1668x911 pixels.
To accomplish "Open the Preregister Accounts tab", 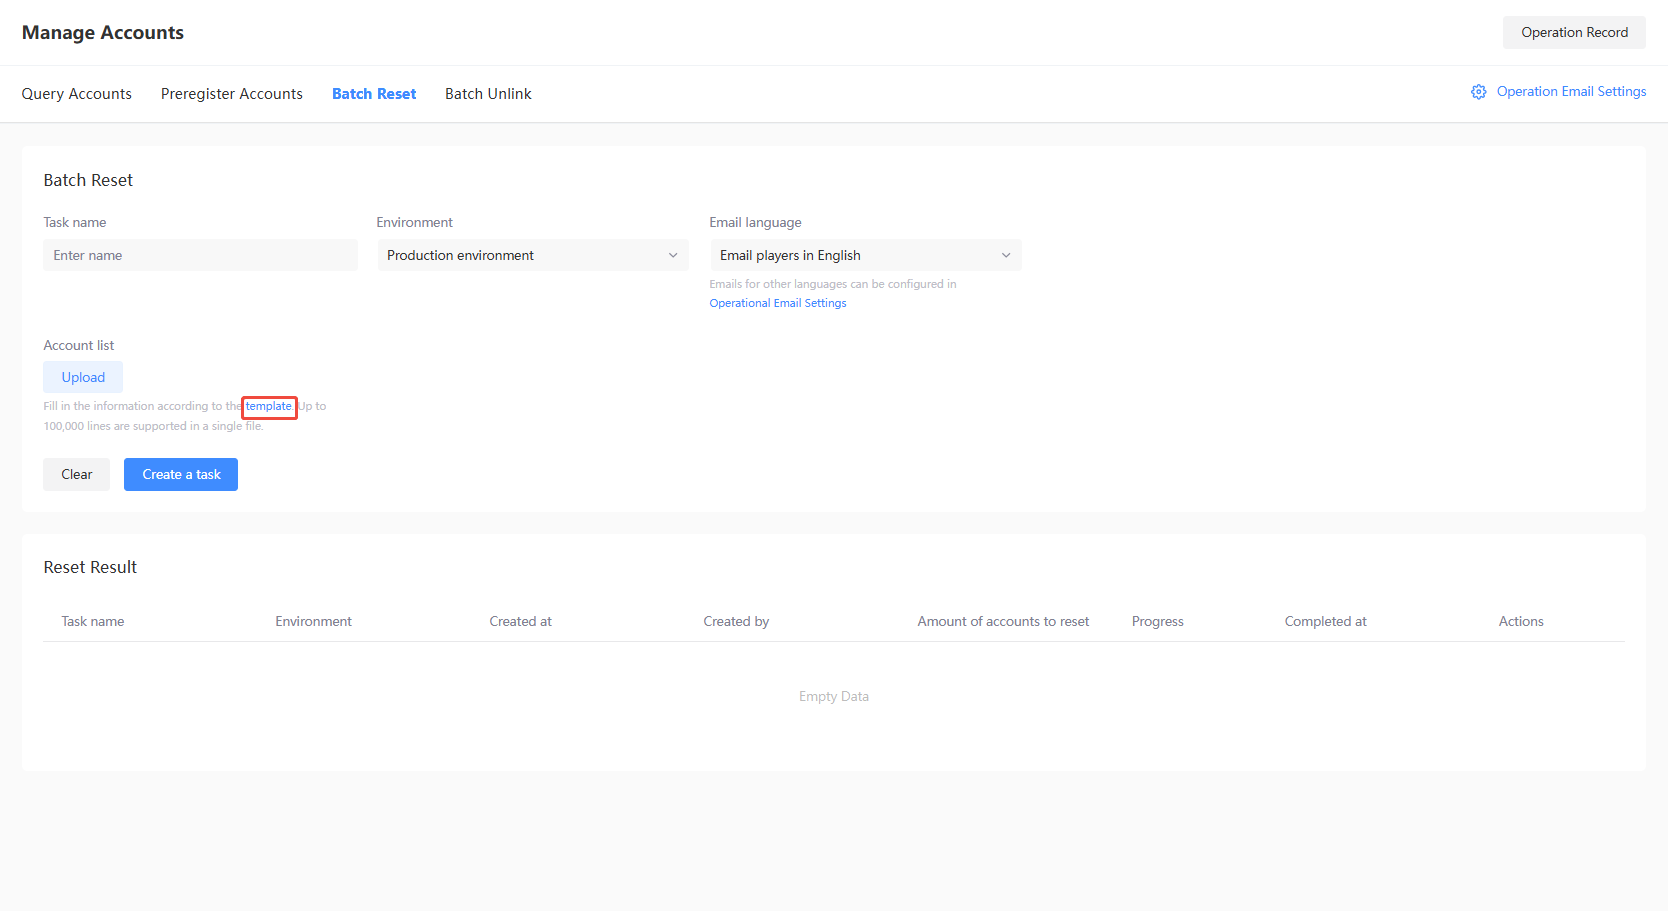I will (x=232, y=94).
